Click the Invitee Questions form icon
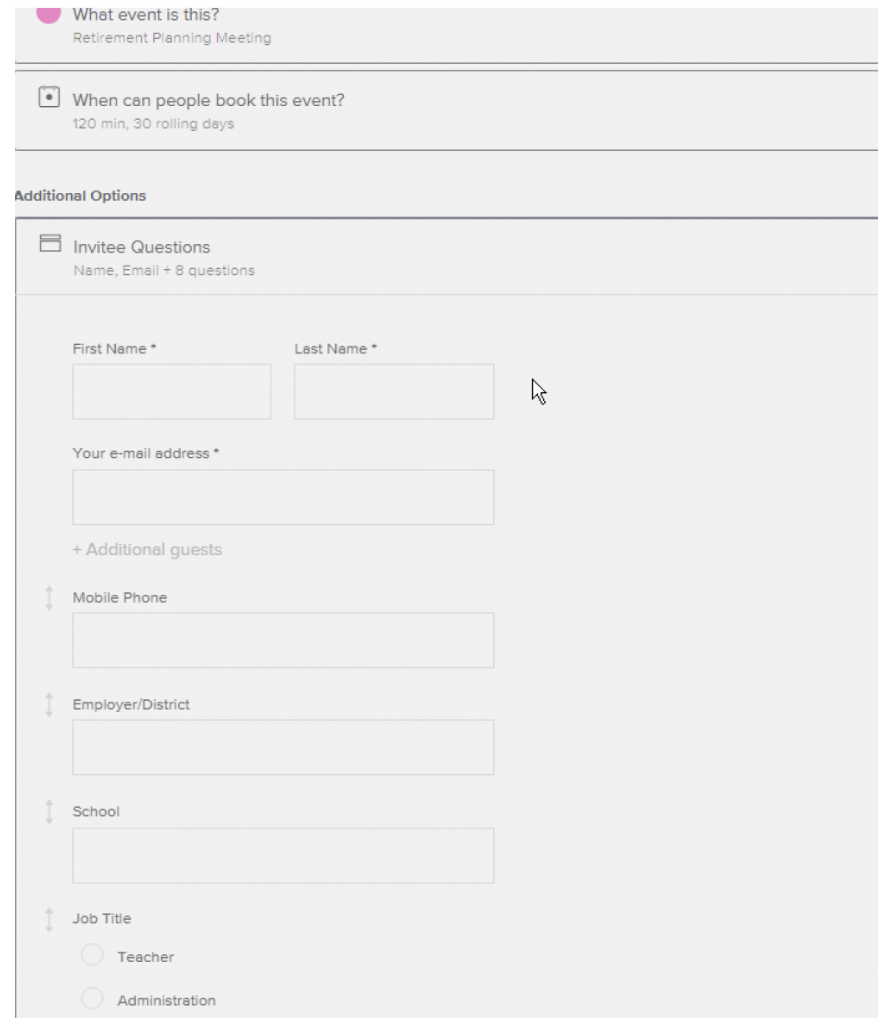This screenshot has width=884, height=1018. coord(50,243)
